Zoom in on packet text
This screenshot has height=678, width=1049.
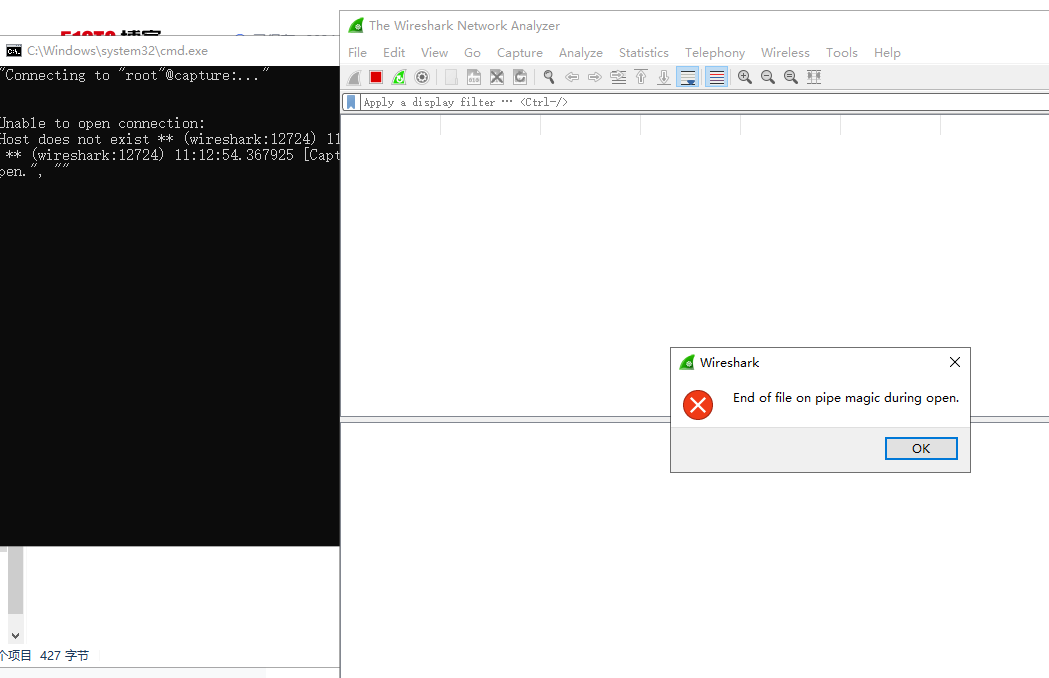[x=745, y=78]
